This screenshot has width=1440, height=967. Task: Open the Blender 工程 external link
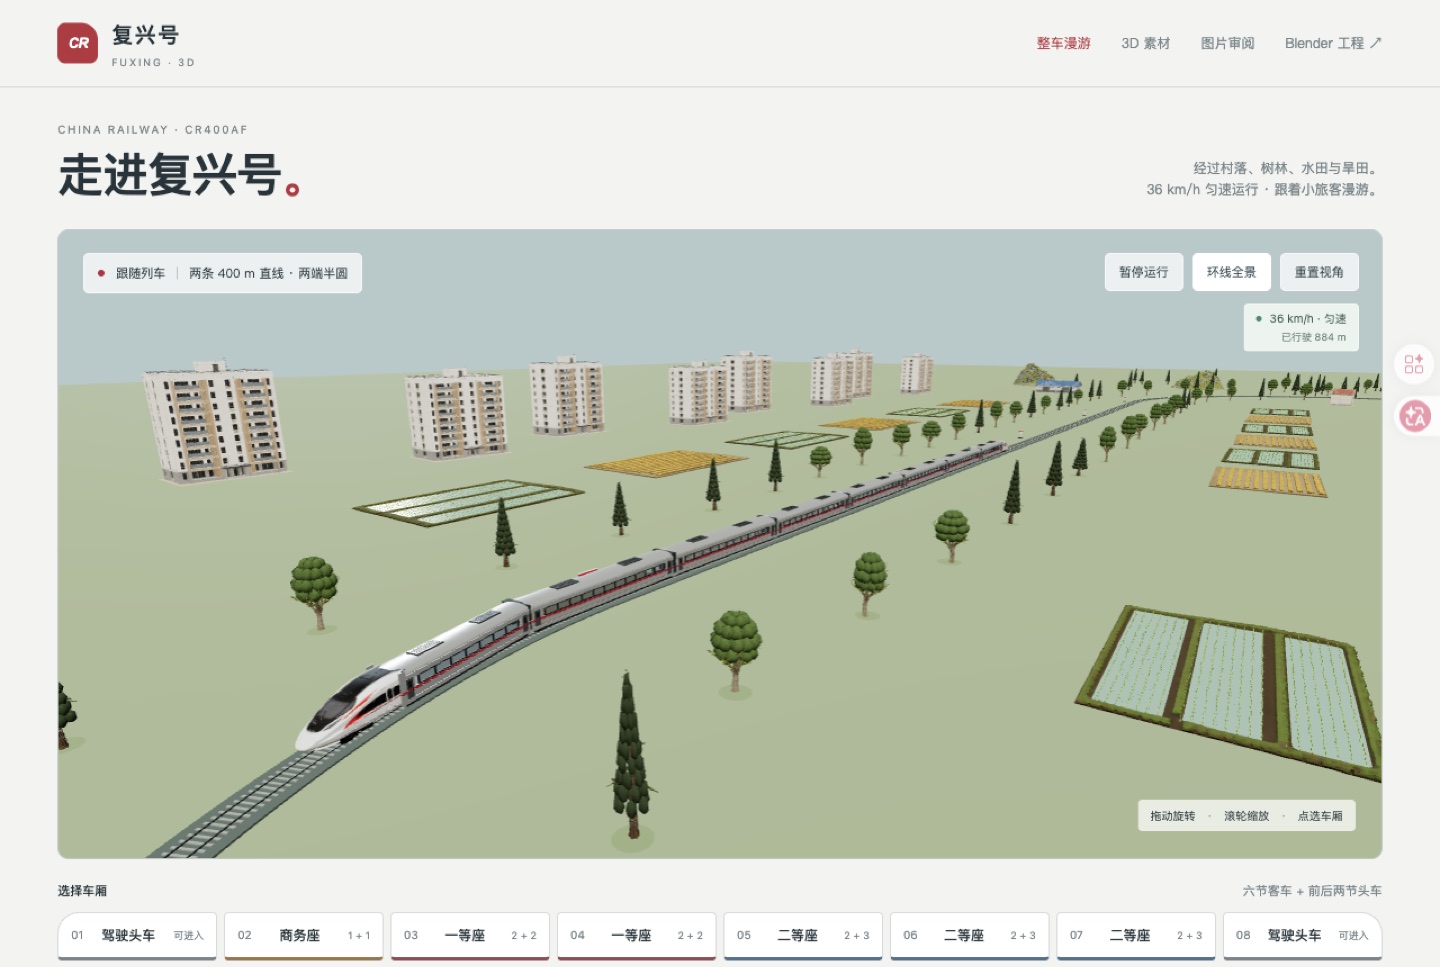point(1333,43)
